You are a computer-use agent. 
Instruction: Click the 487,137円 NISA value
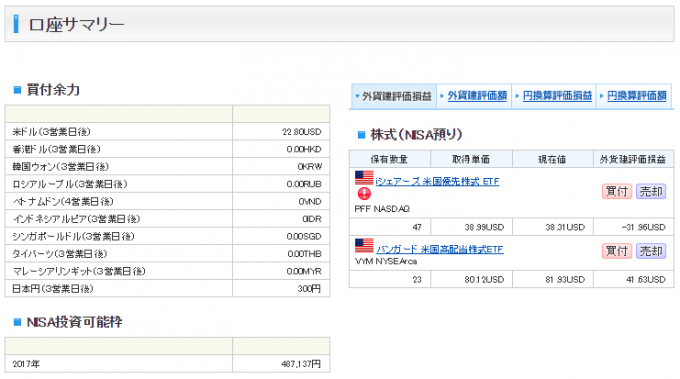point(301,364)
